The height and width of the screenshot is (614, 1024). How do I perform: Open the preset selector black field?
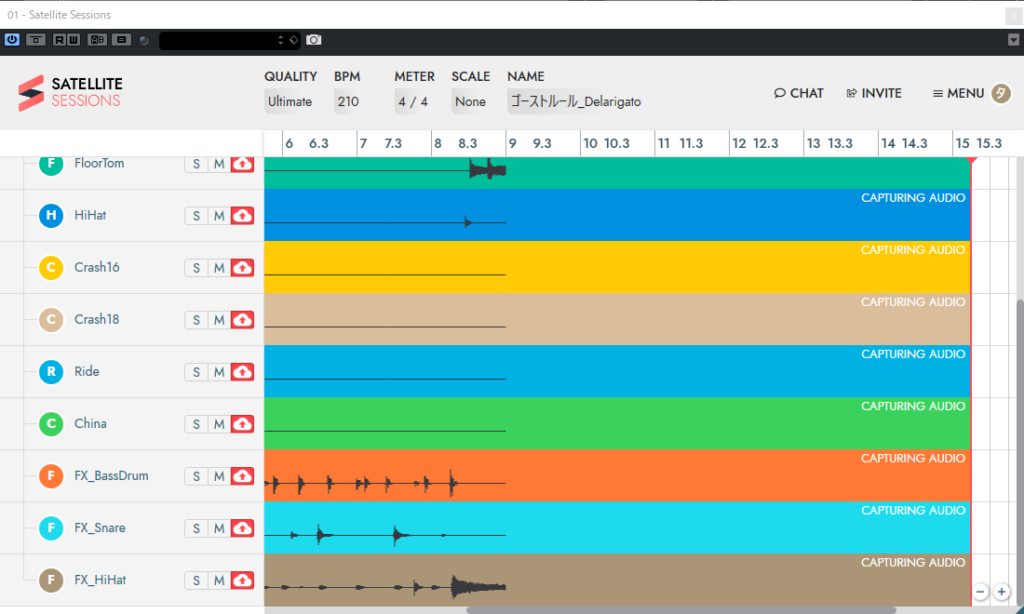point(229,40)
